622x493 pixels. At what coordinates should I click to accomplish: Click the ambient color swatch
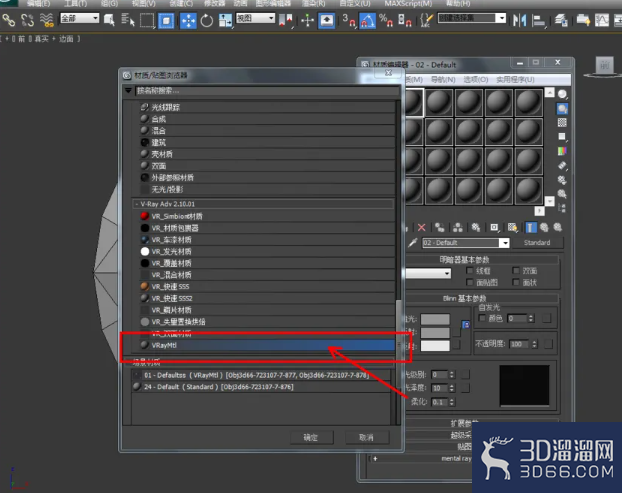[x=435, y=319]
